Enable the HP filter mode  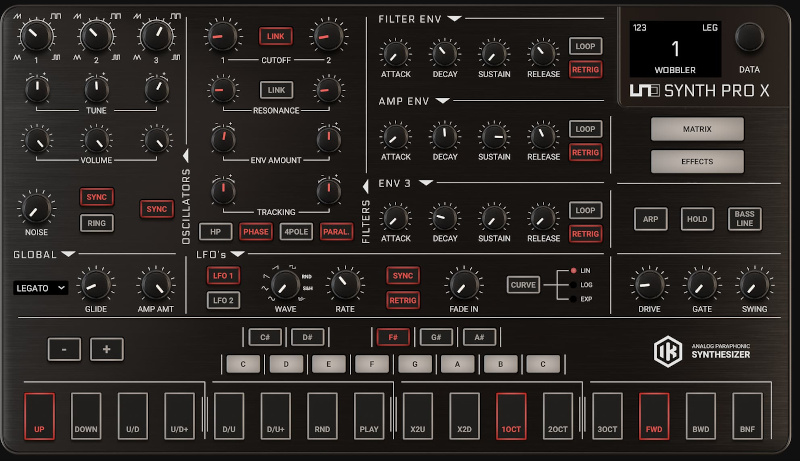[x=215, y=232]
